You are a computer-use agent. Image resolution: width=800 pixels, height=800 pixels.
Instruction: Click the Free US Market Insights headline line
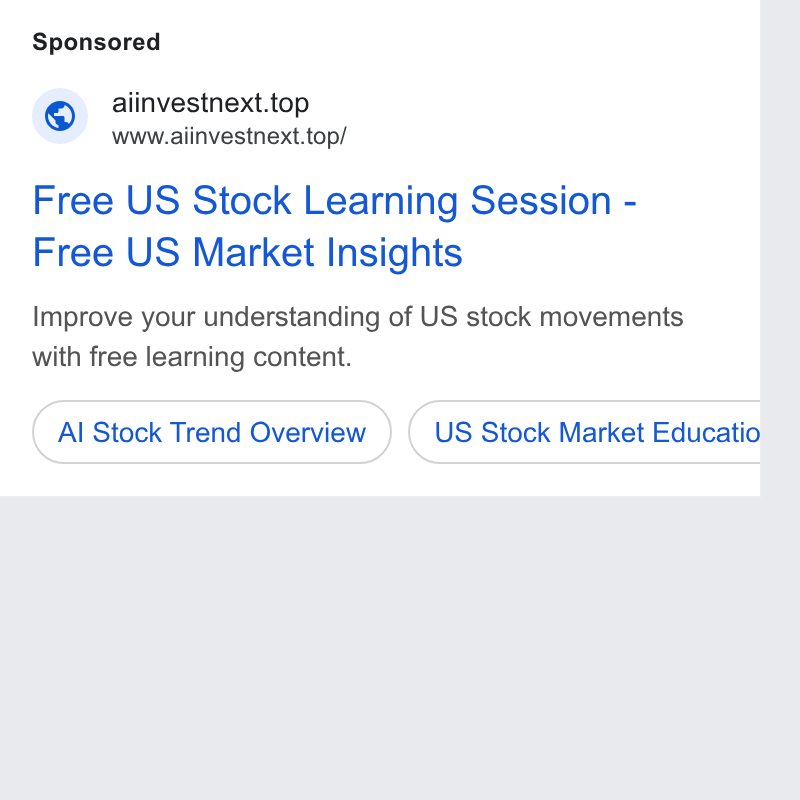tap(247, 253)
